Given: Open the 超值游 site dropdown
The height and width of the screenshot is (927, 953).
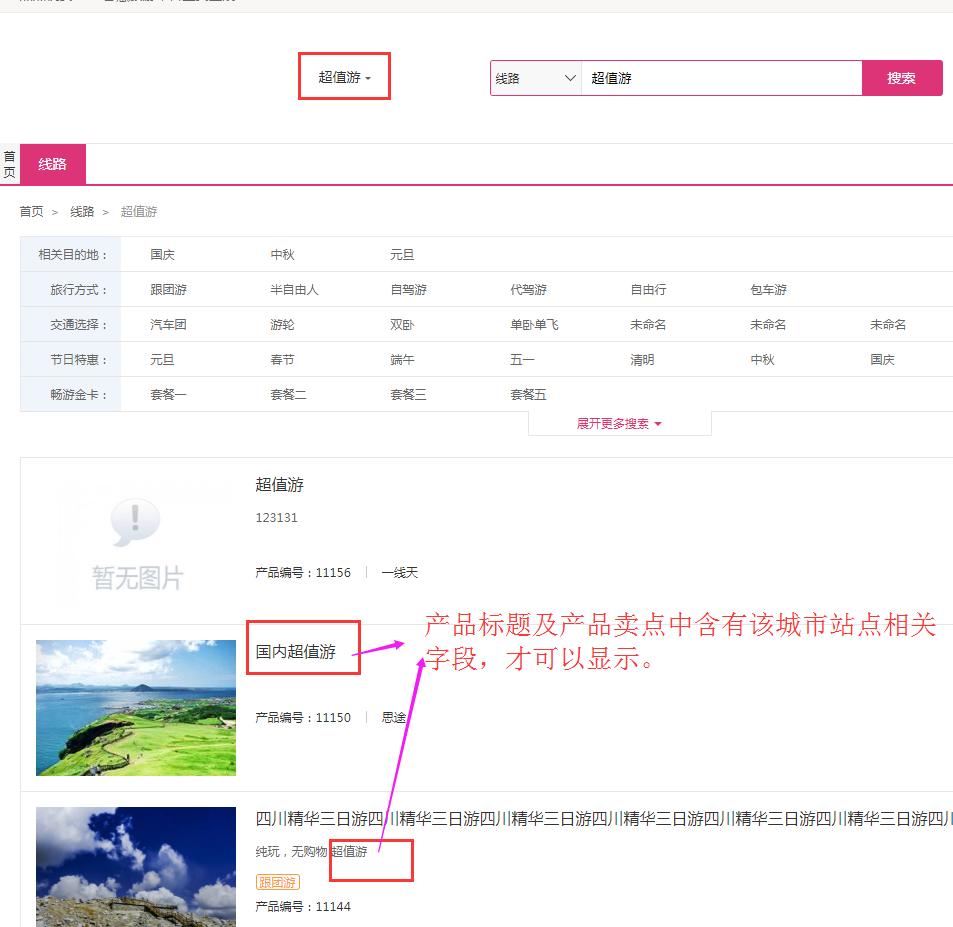Looking at the screenshot, I should click(344, 77).
